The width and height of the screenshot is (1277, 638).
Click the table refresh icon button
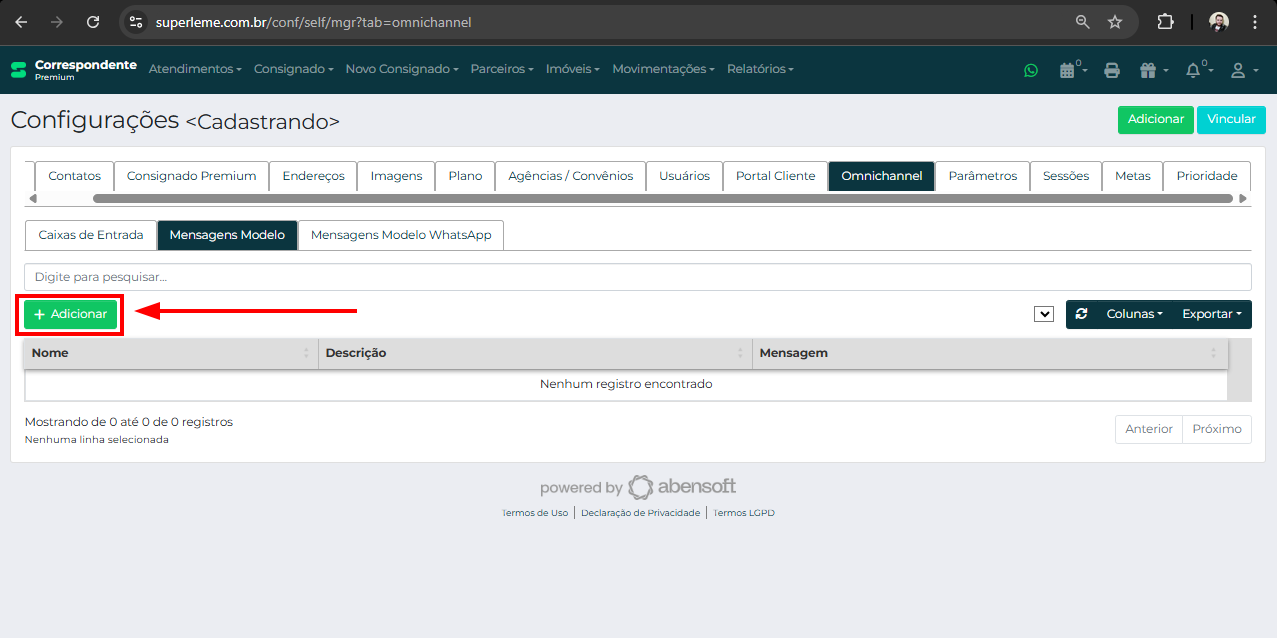1081,314
